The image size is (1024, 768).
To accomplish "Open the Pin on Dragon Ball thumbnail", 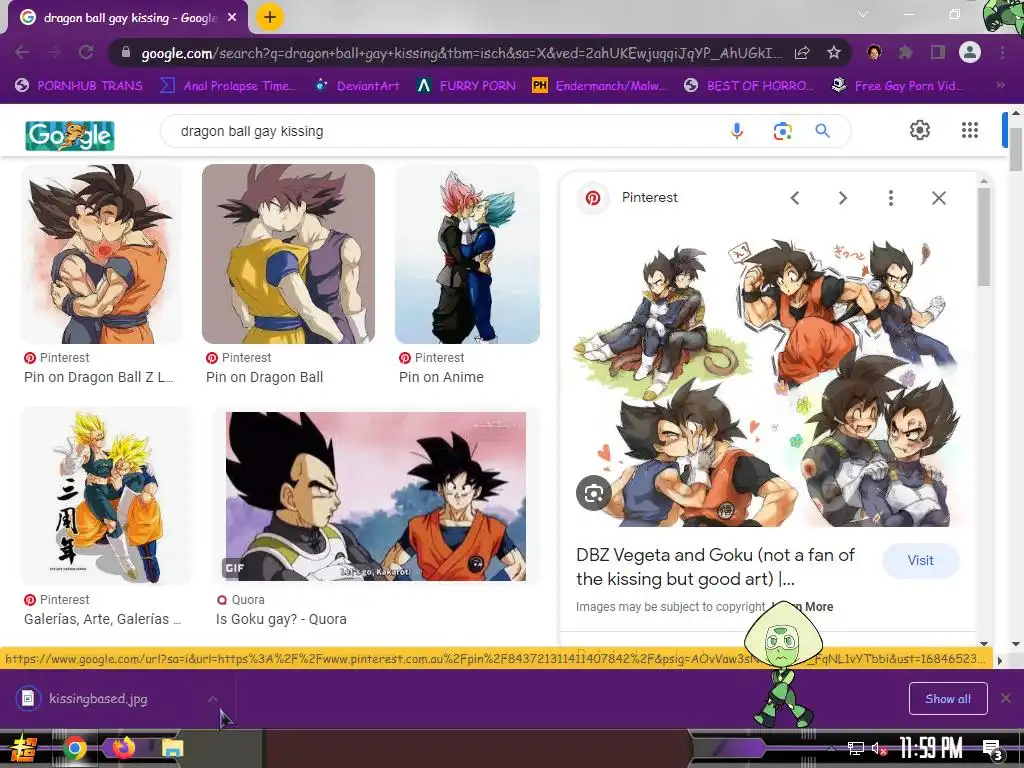I will click(x=288, y=253).
